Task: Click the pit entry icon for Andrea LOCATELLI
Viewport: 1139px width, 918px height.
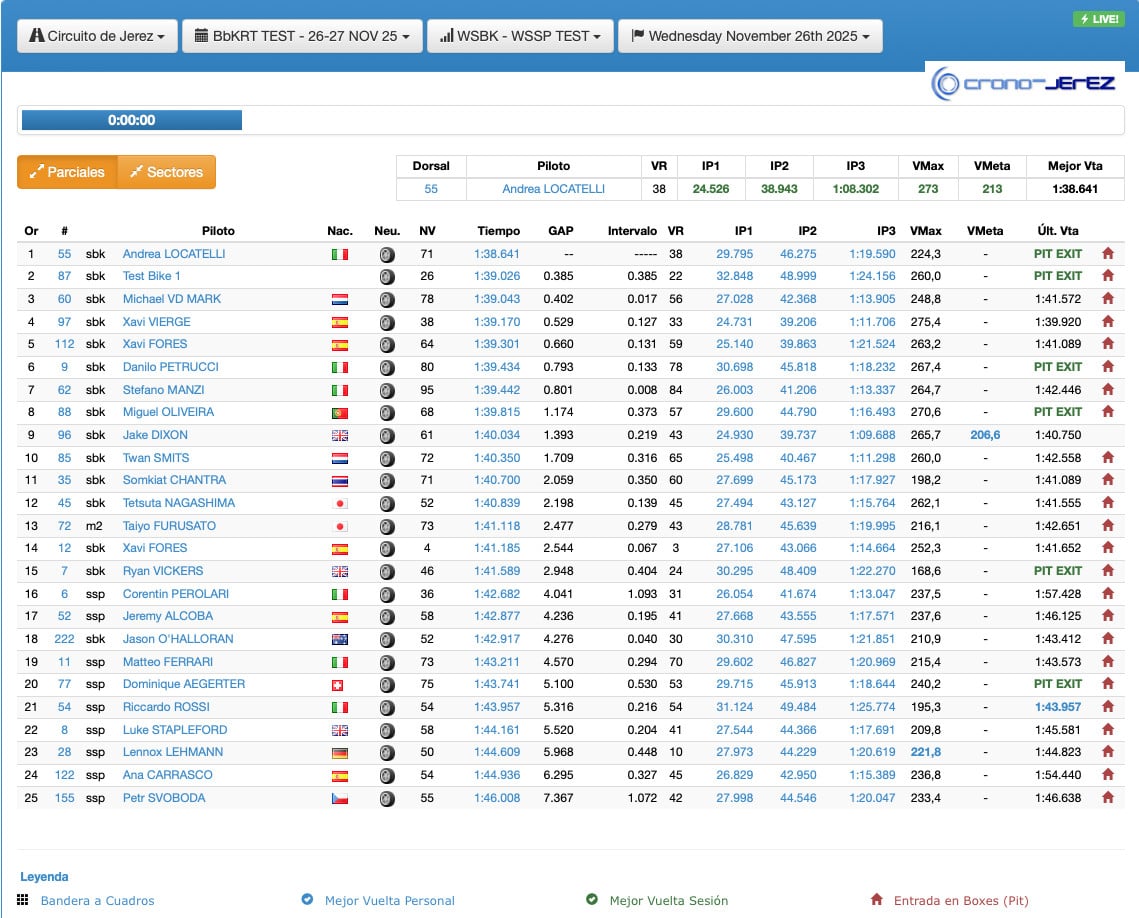Action: click(x=1107, y=254)
